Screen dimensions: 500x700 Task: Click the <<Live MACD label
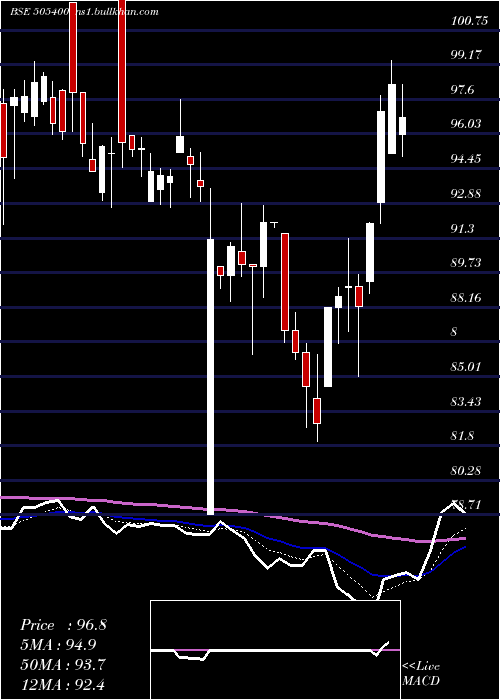point(421,673)
